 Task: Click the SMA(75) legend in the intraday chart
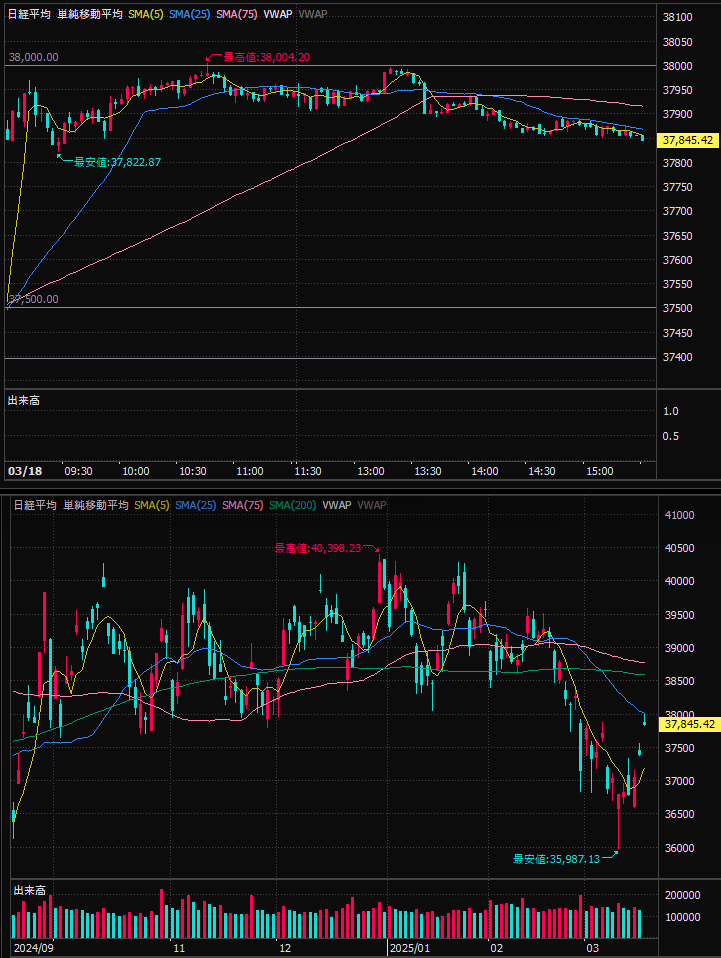(236, 14)
